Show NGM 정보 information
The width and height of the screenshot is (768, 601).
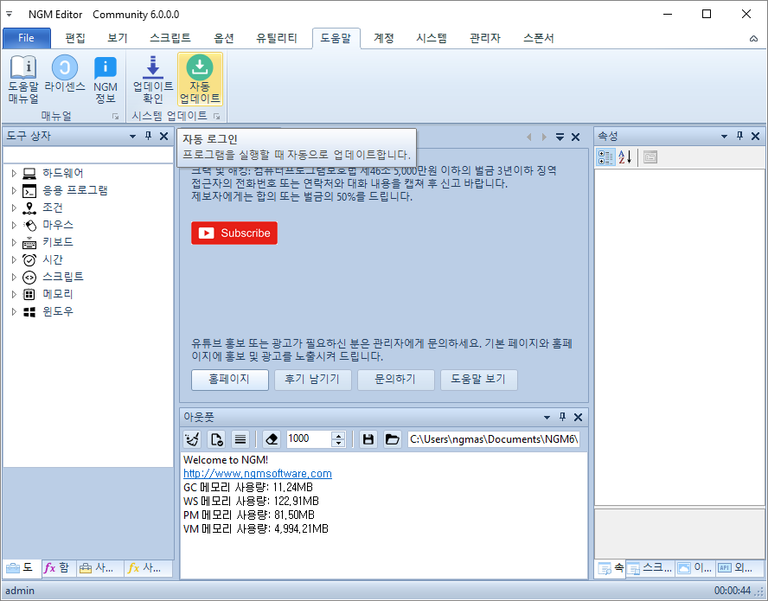pyautogui.click(x=105, y=79)
